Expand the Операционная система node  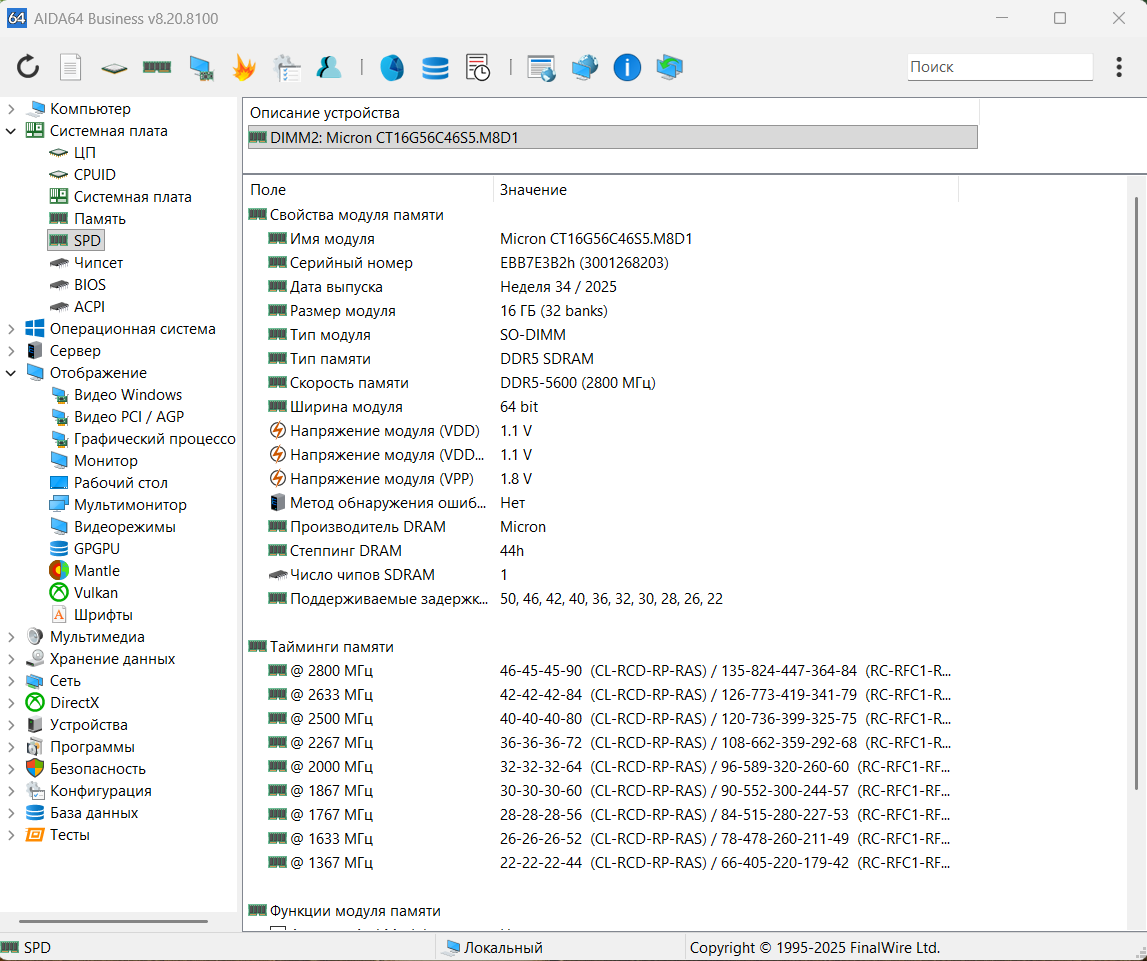10,329
